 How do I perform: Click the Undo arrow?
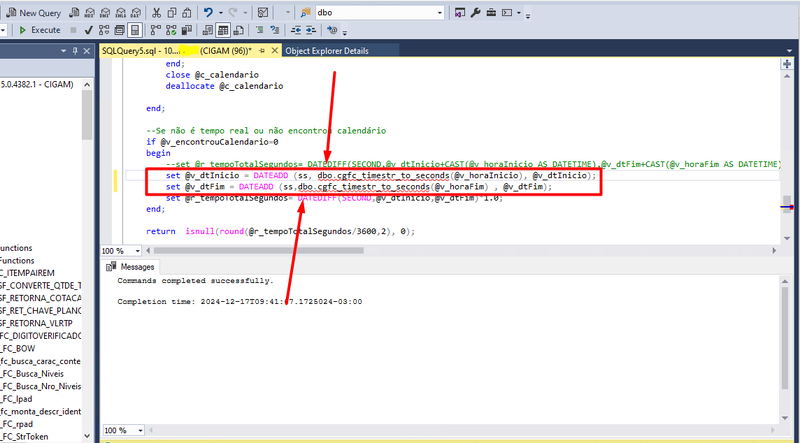point(208,12)
